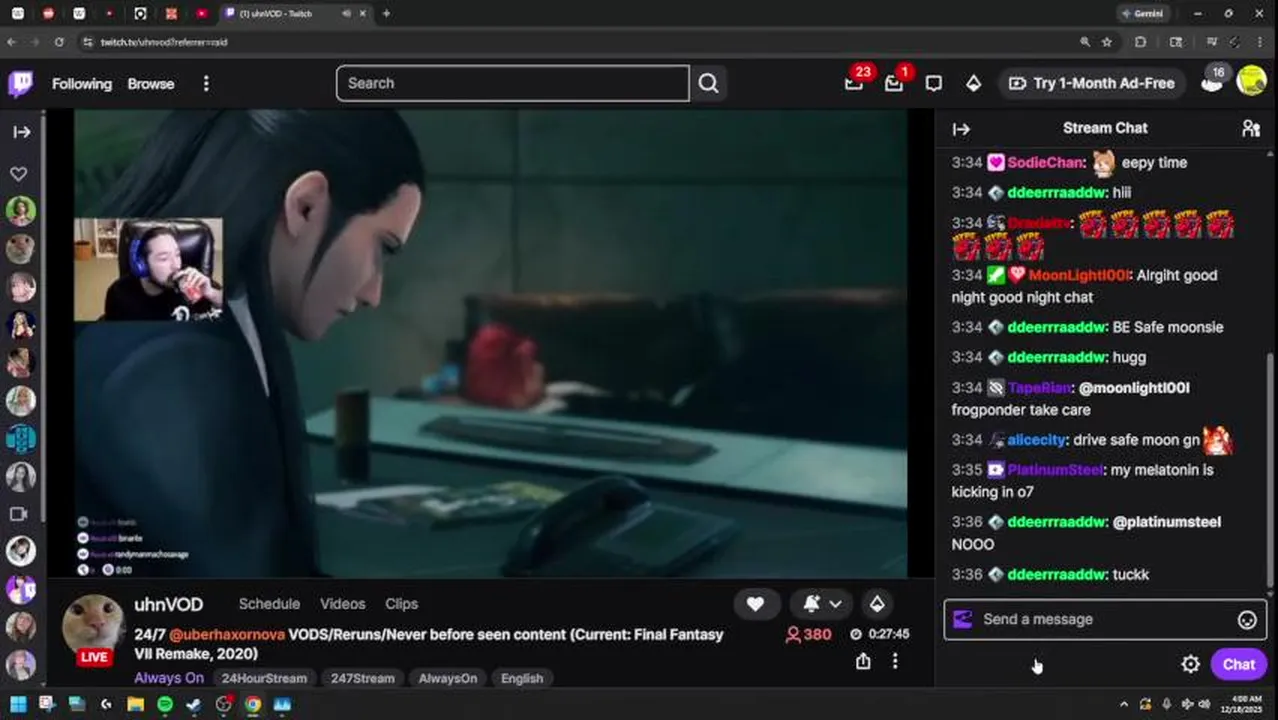Viewport: 1278px width, 720px height.
Task: Open the Browse page
Action: coord(151,84)
